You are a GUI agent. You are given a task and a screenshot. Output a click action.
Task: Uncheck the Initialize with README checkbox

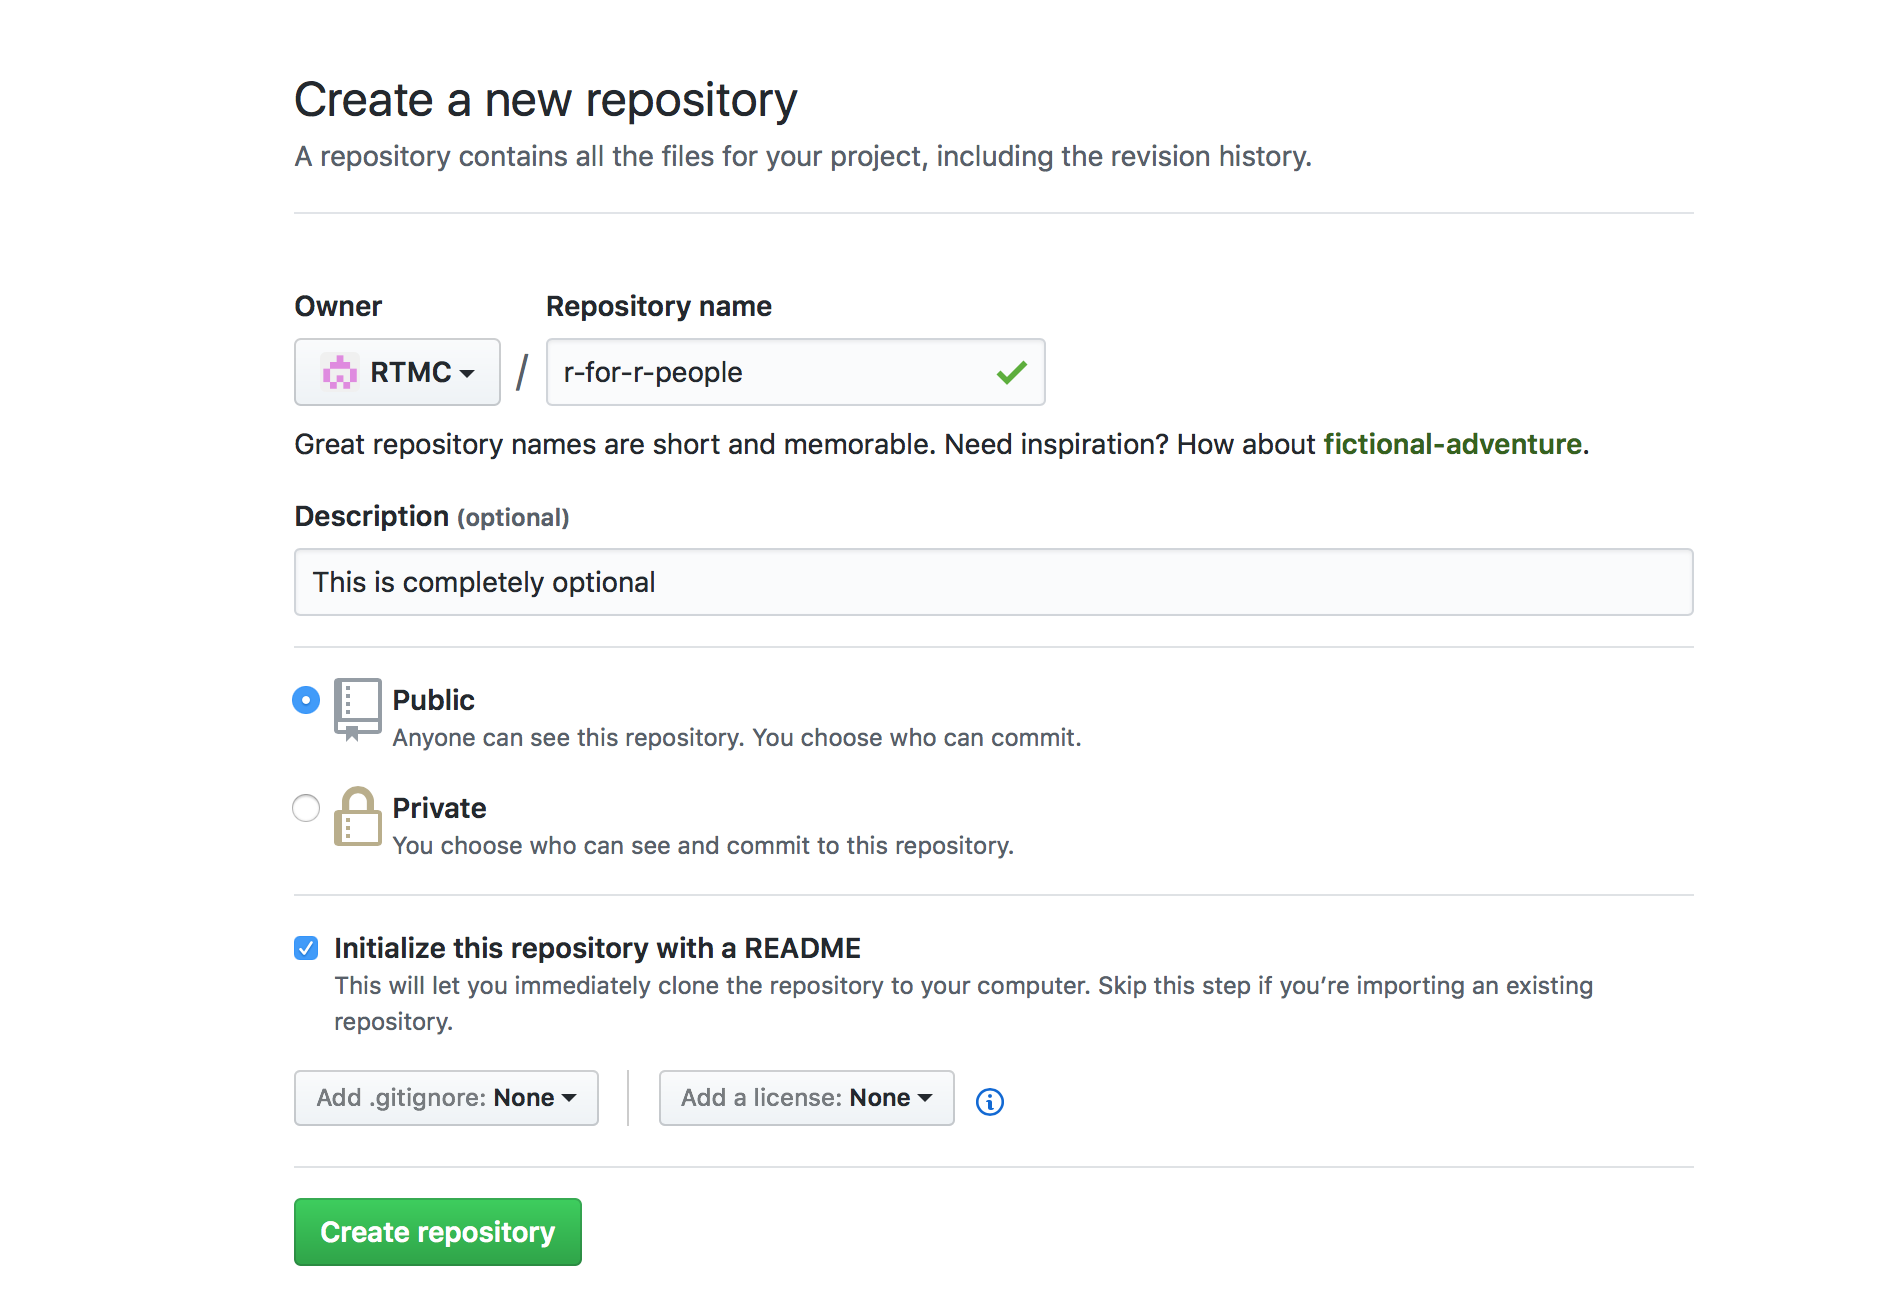point(306,948)
